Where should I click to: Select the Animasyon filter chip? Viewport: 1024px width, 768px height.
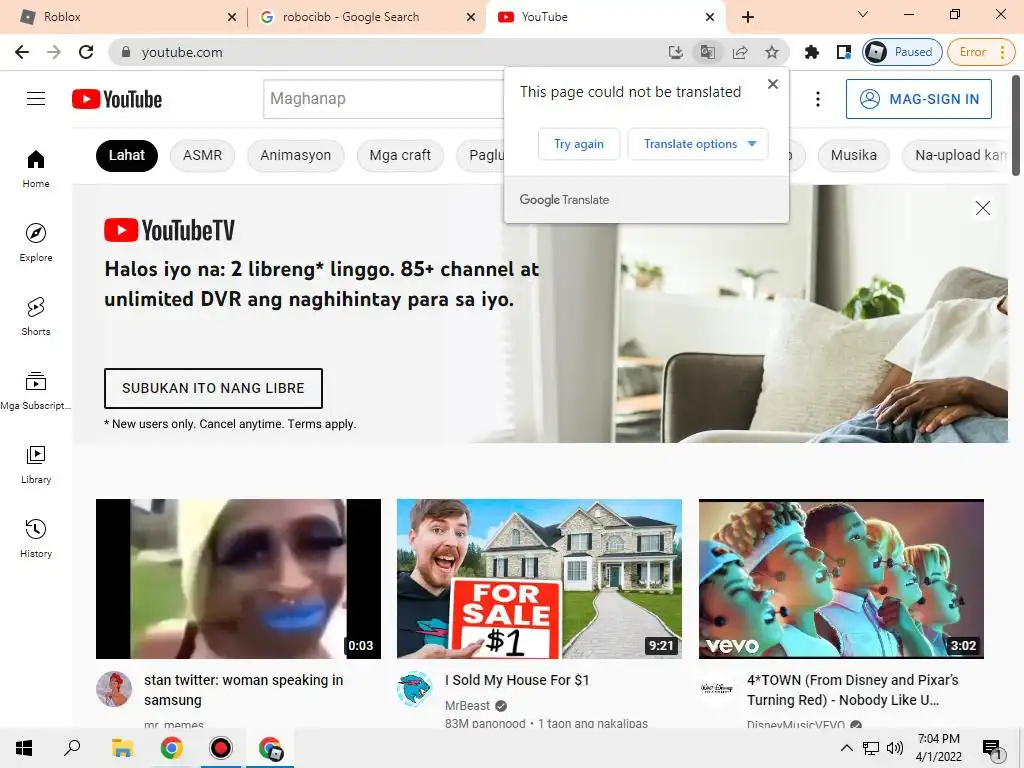pyautogui.click(x=296, y=155)
